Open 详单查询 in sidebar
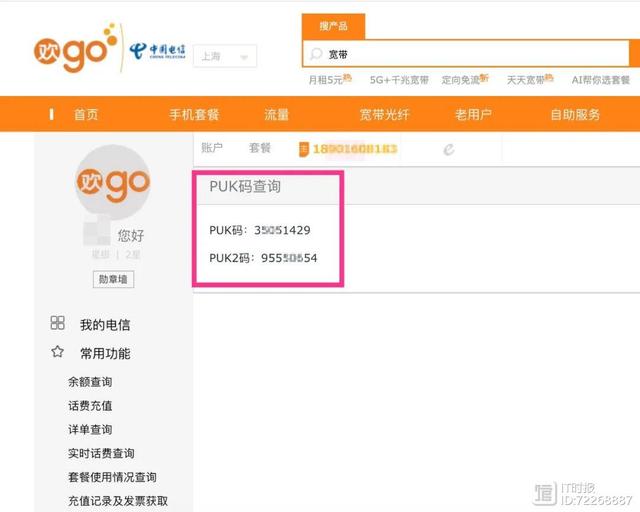This screenshot has height=512, width=640. pos(90,430)
